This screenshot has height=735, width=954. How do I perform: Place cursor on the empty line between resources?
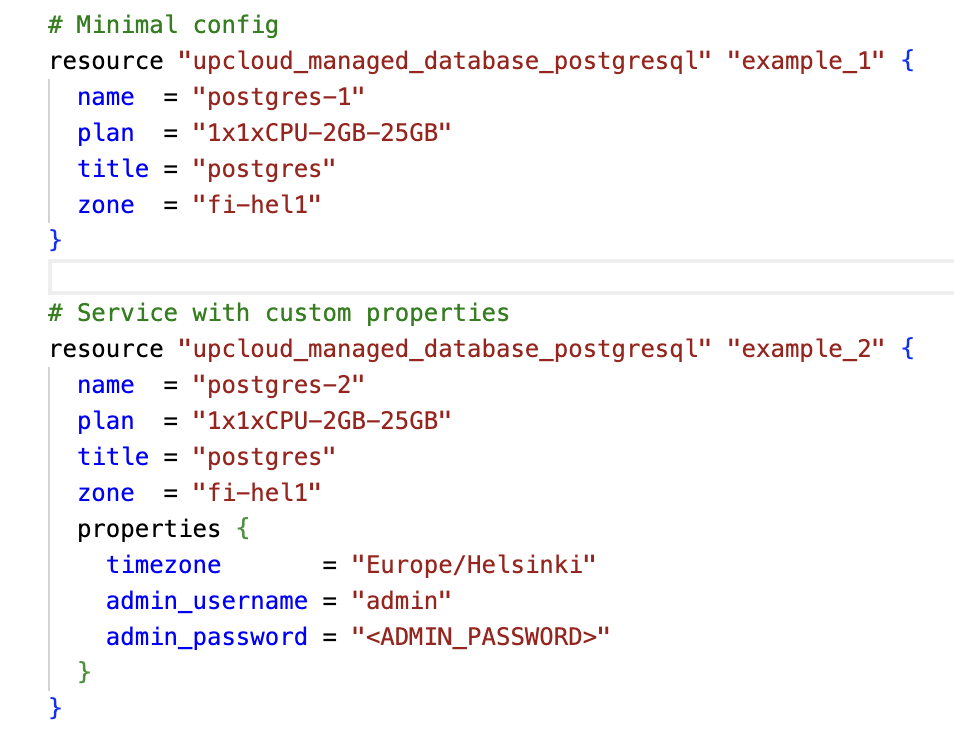tap(500, 276)
